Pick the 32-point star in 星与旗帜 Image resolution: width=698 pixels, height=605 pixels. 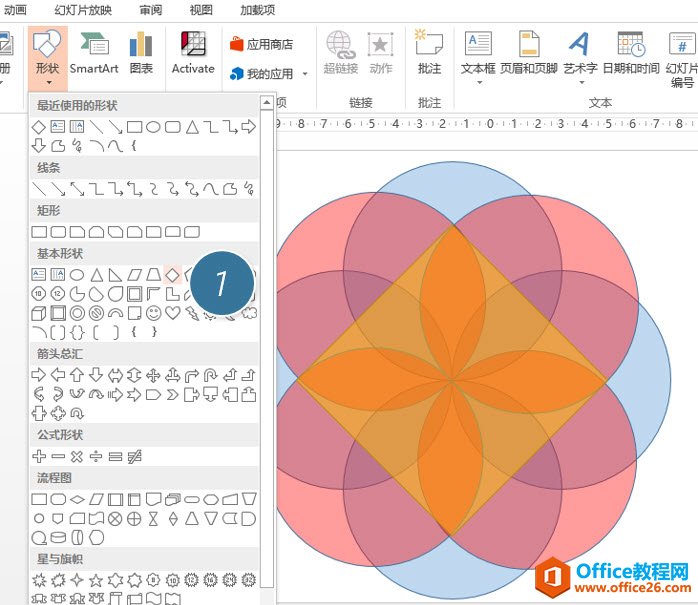click(x=249, y=580)
